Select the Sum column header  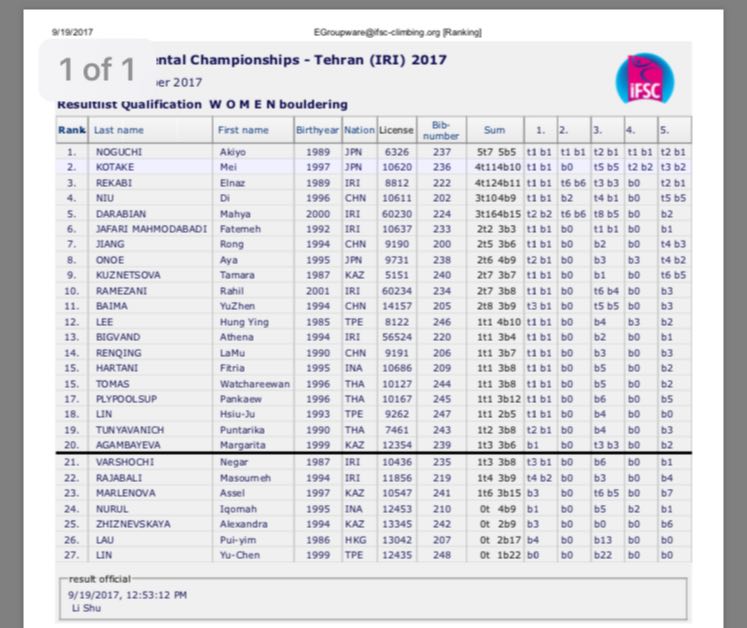coord(494,130)
